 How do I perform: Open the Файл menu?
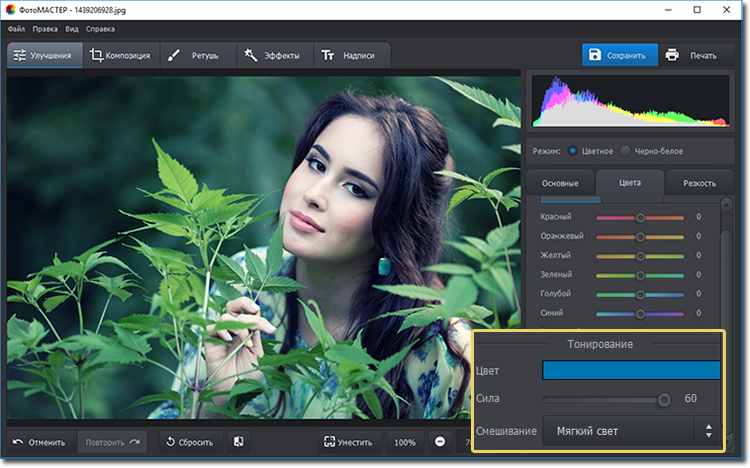click(x=15, y=29)
